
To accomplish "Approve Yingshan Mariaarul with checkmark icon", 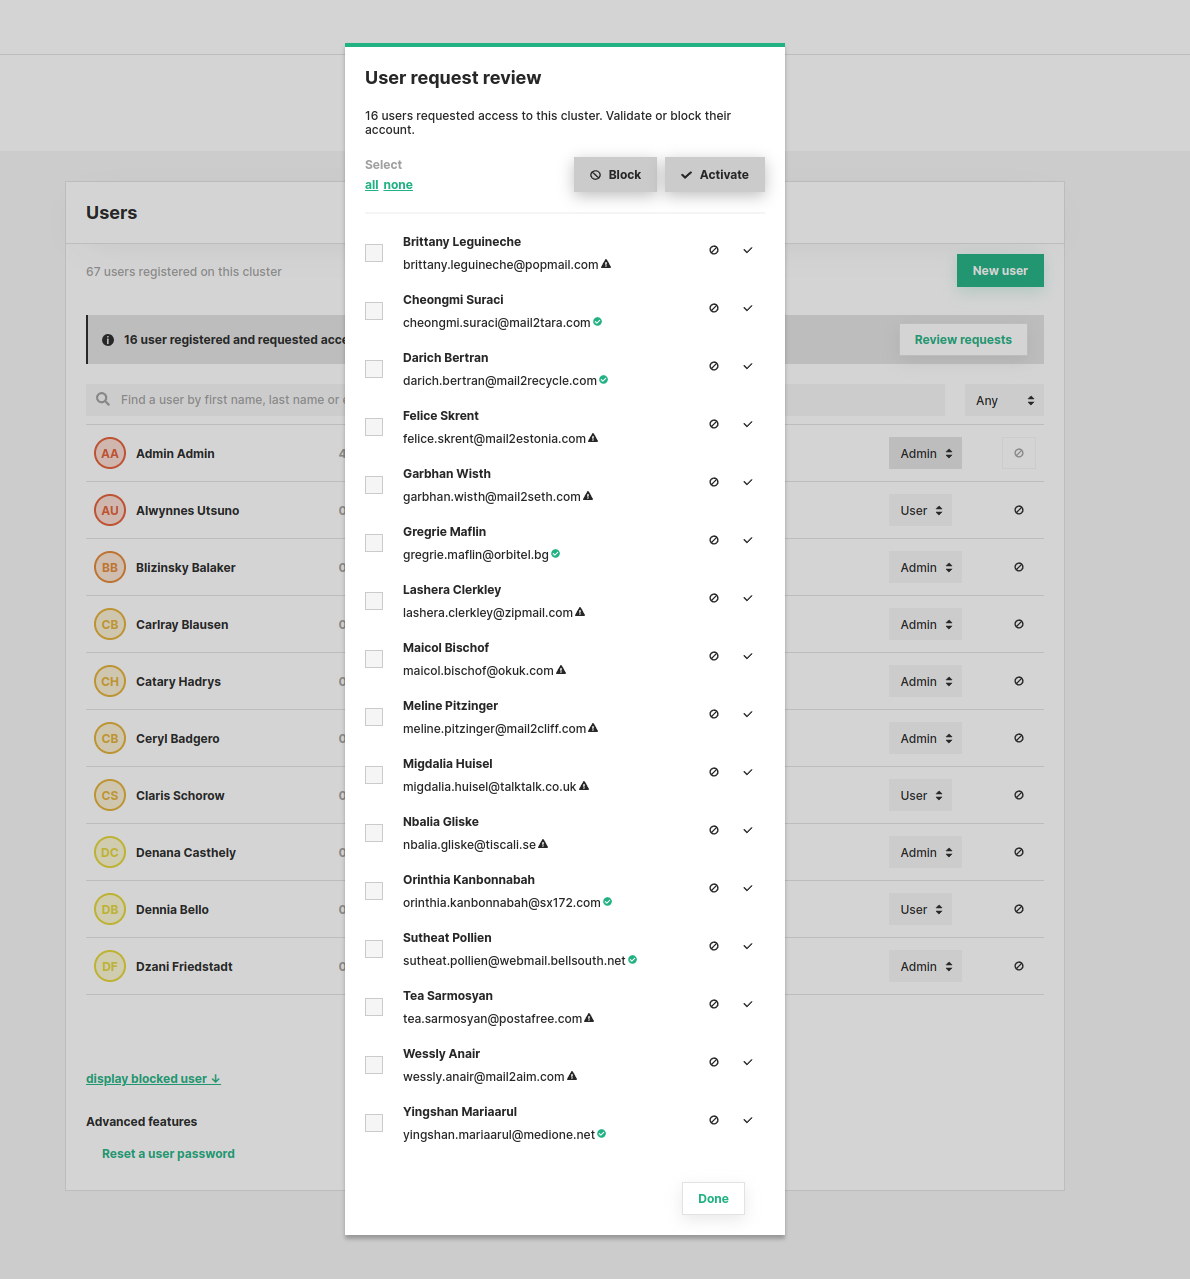I will click(x=747, y=1120).
